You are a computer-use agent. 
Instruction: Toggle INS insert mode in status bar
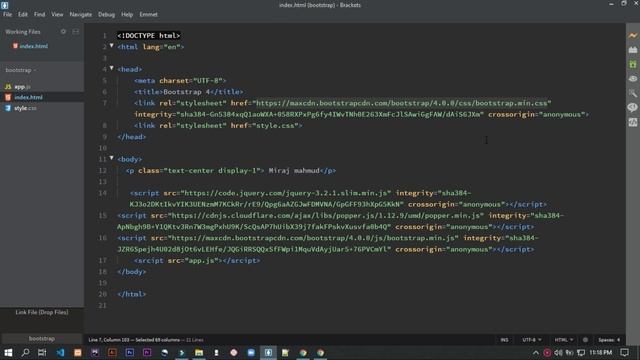pyautogui.click(x=504, y=340)
